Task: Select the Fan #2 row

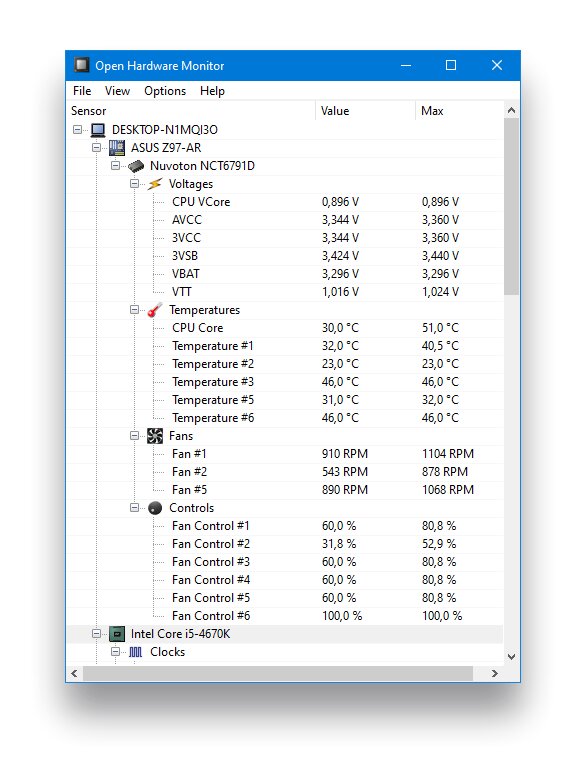Action: [285, 472]
